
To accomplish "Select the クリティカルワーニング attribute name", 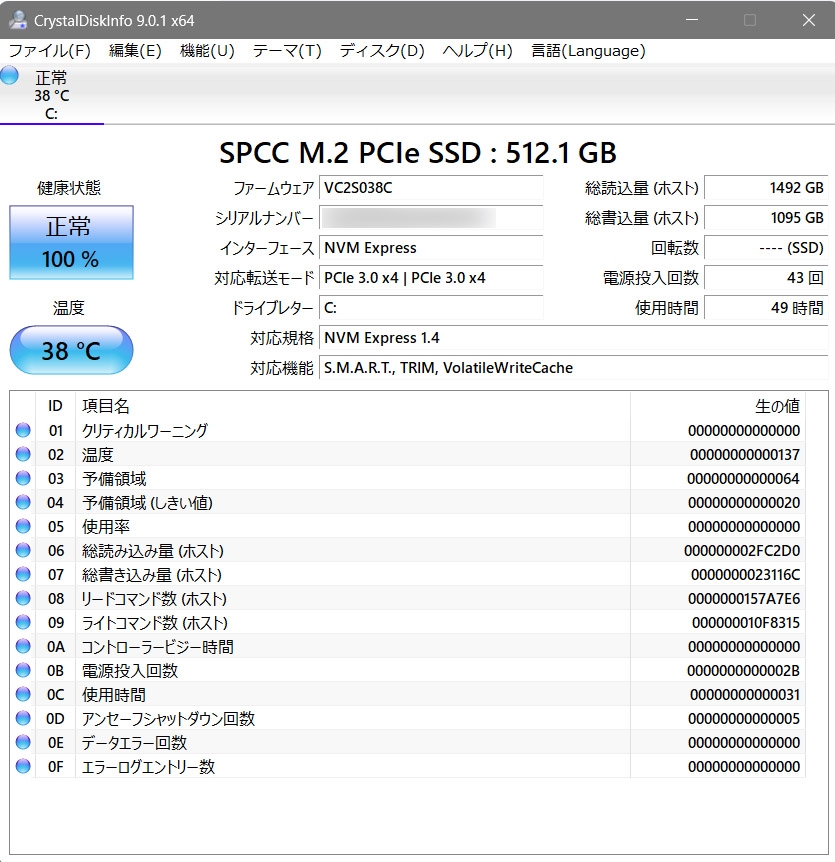I will tap(145, 430).
